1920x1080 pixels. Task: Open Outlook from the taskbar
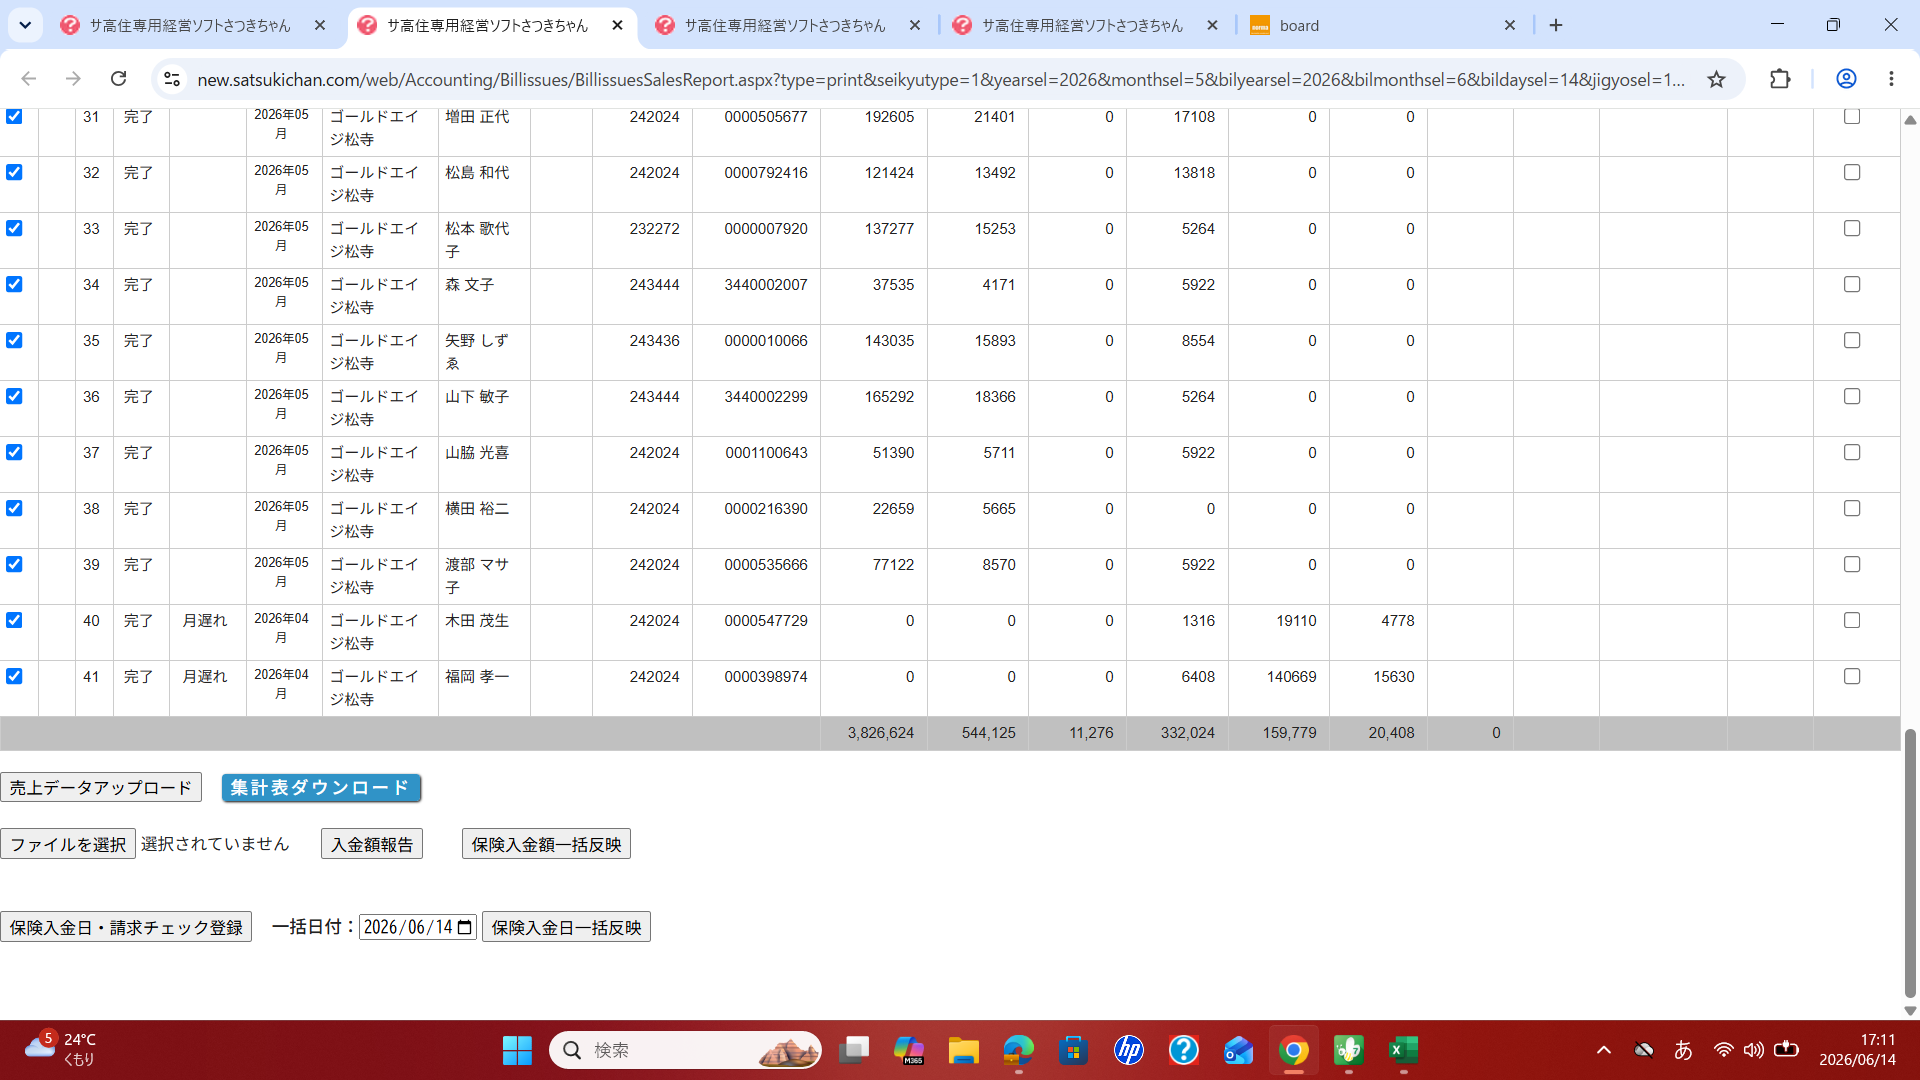[x=1239, y=1050]
